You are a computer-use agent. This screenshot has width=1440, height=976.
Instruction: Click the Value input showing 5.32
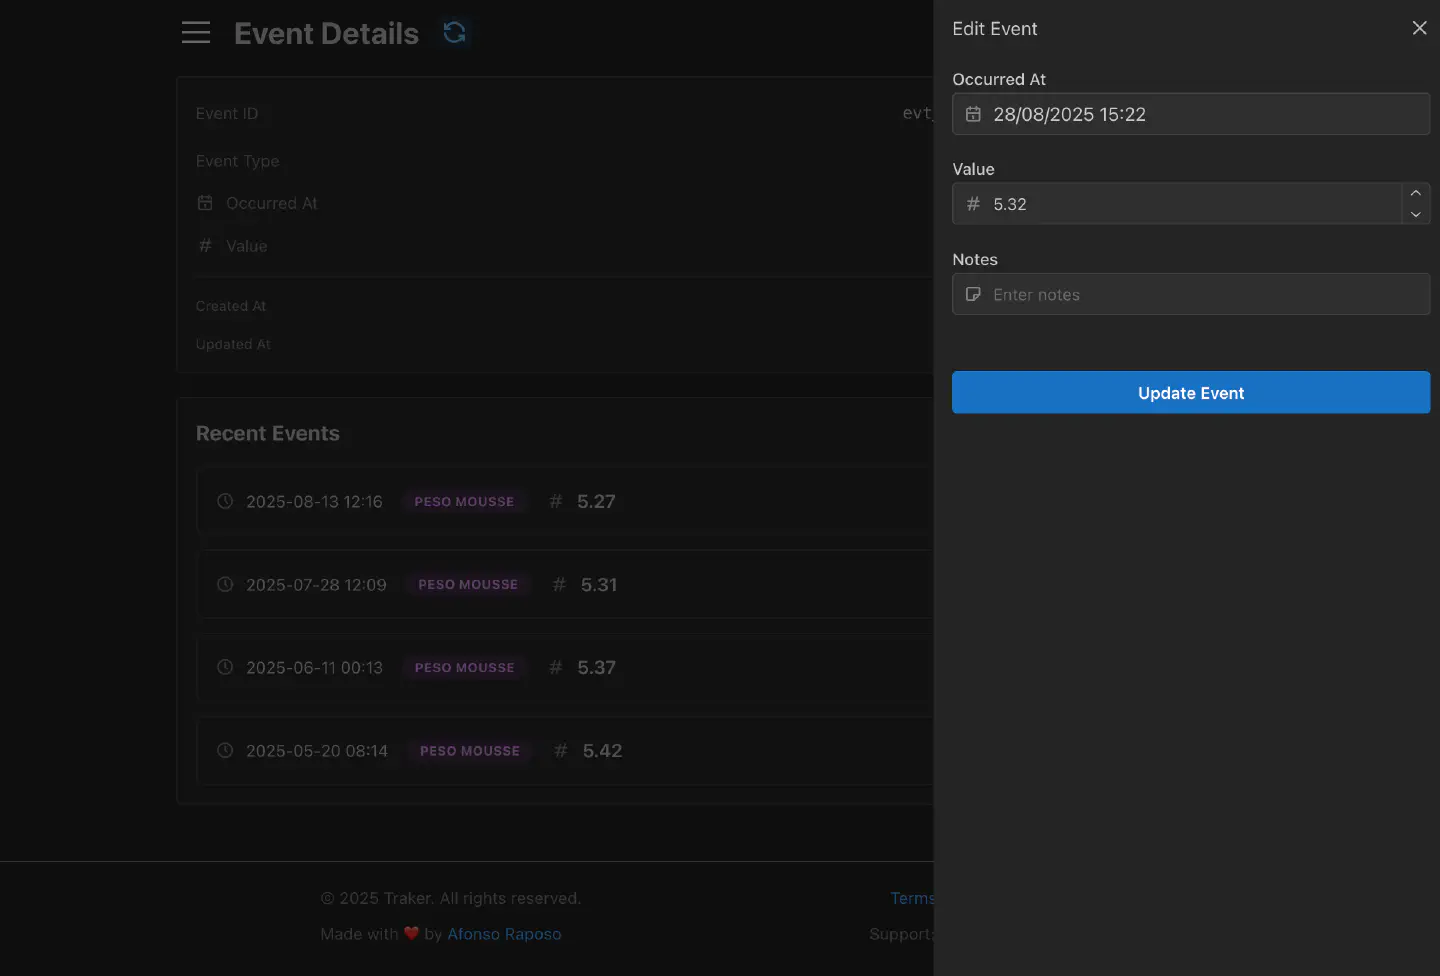point(1177,204)
